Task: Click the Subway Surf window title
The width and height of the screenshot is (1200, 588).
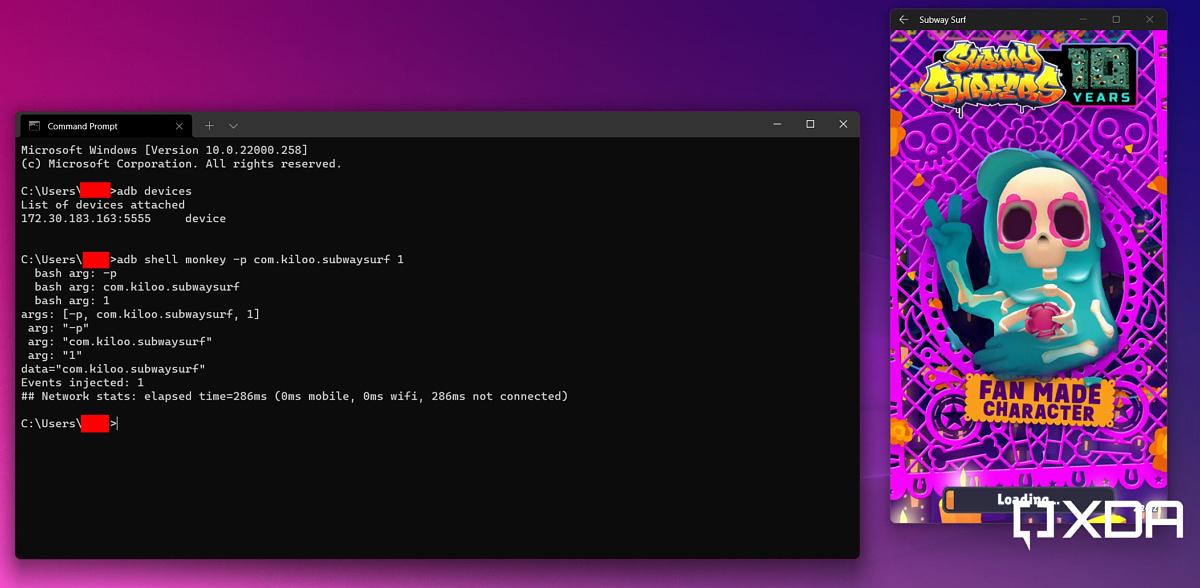Action: pyautogui.click(x=942, y=19)
